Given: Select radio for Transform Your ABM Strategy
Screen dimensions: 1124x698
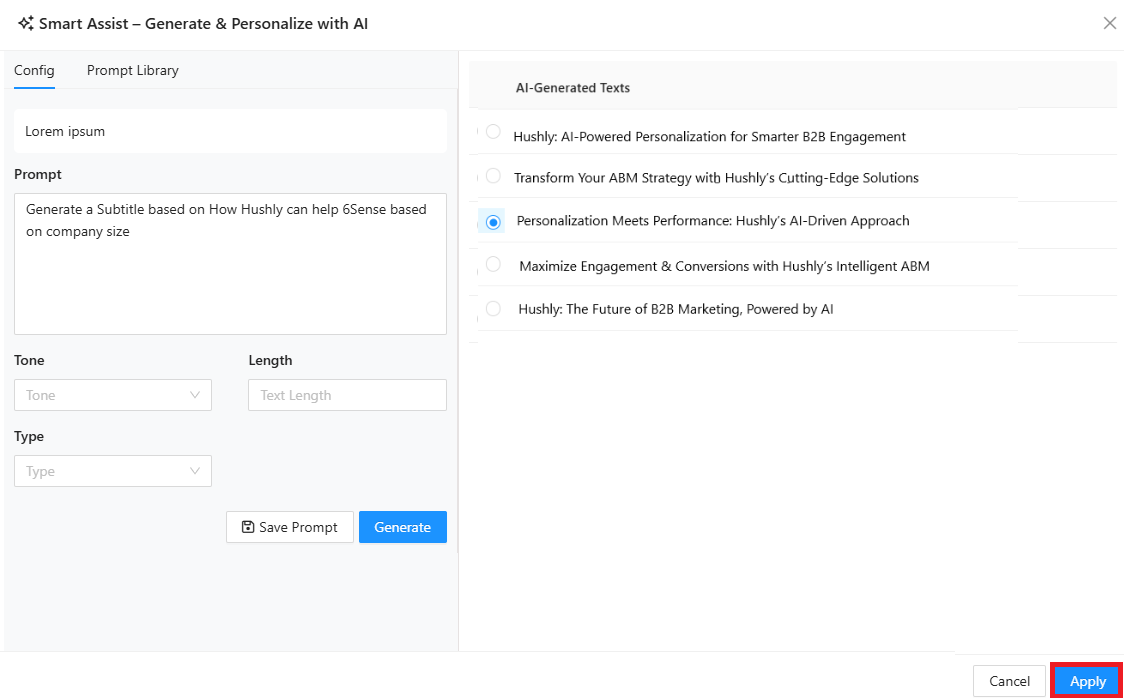Looking at the screenshot, I should tap(493, 176).
